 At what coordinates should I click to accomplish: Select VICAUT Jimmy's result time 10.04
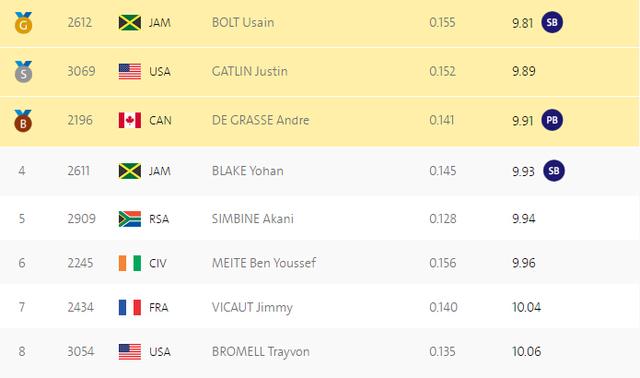point(527,307)
